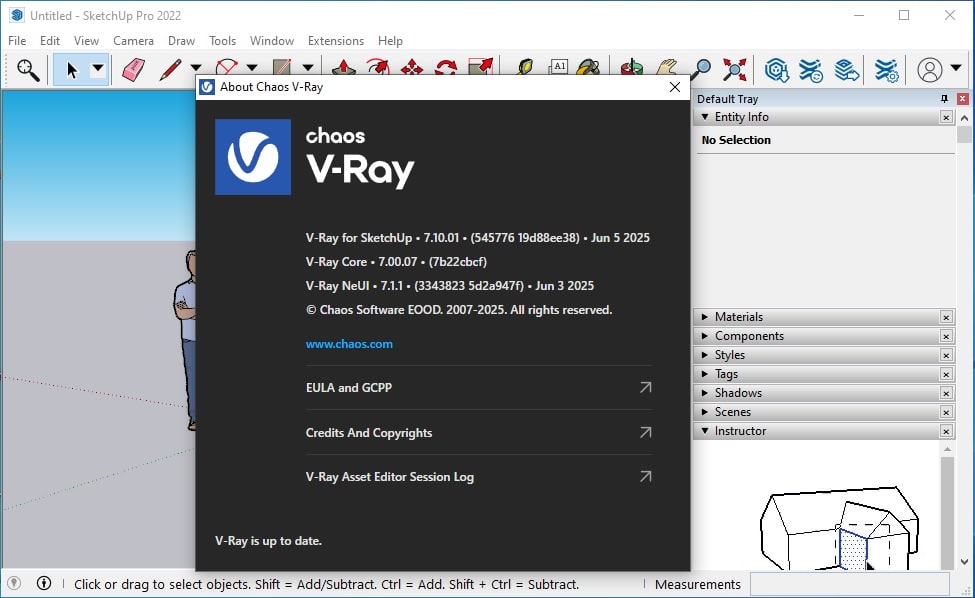Select the Scale tool
Viewport: 975px width, 598px height.
tap(481, 67)
